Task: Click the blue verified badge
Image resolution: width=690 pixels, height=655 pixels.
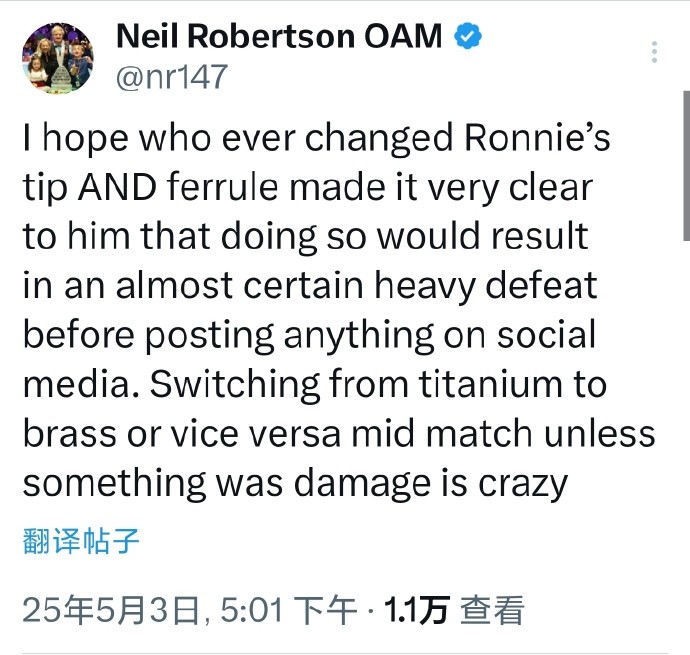Action: 469,37
